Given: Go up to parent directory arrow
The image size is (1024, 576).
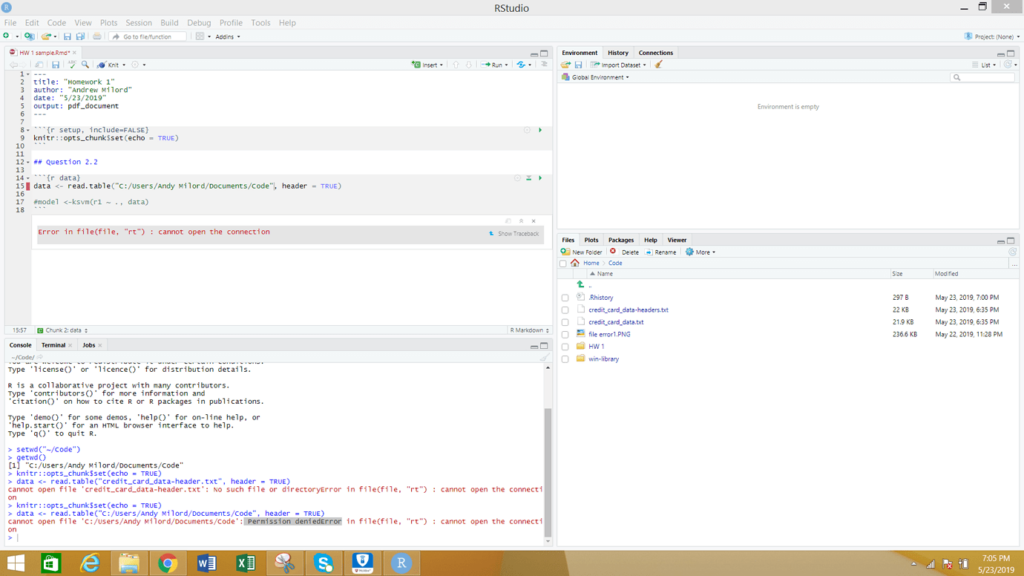Looking at the screenshot, I should coord(581,285).
